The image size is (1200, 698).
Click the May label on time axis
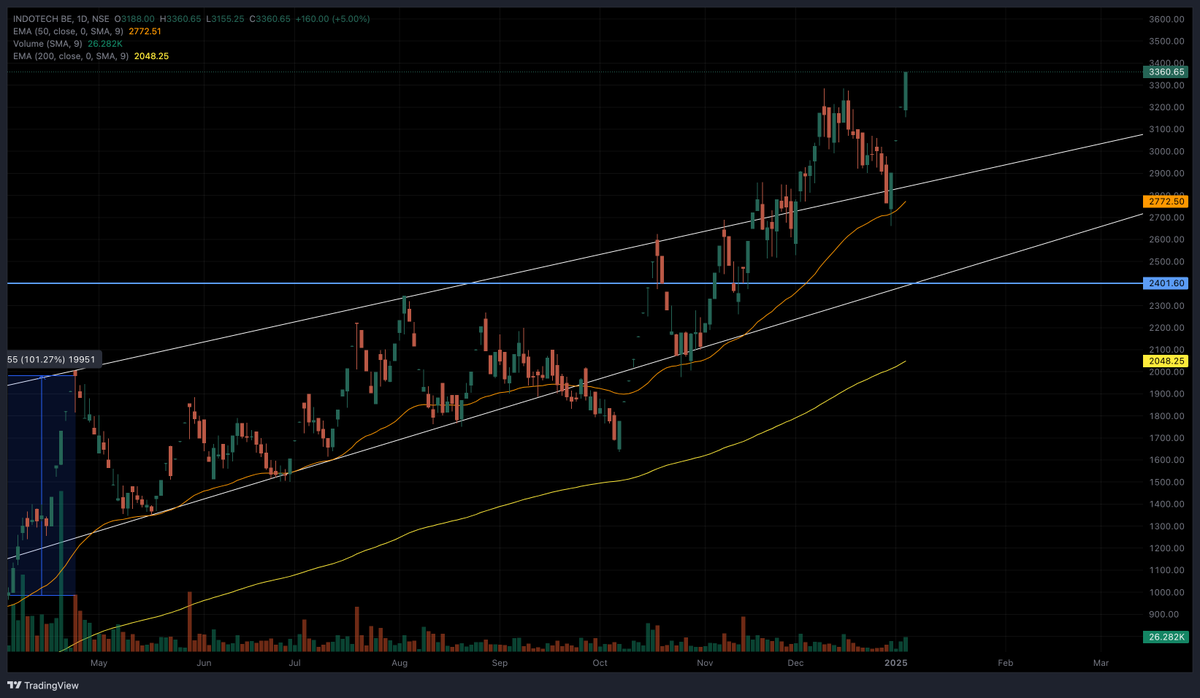click(98, 663)
